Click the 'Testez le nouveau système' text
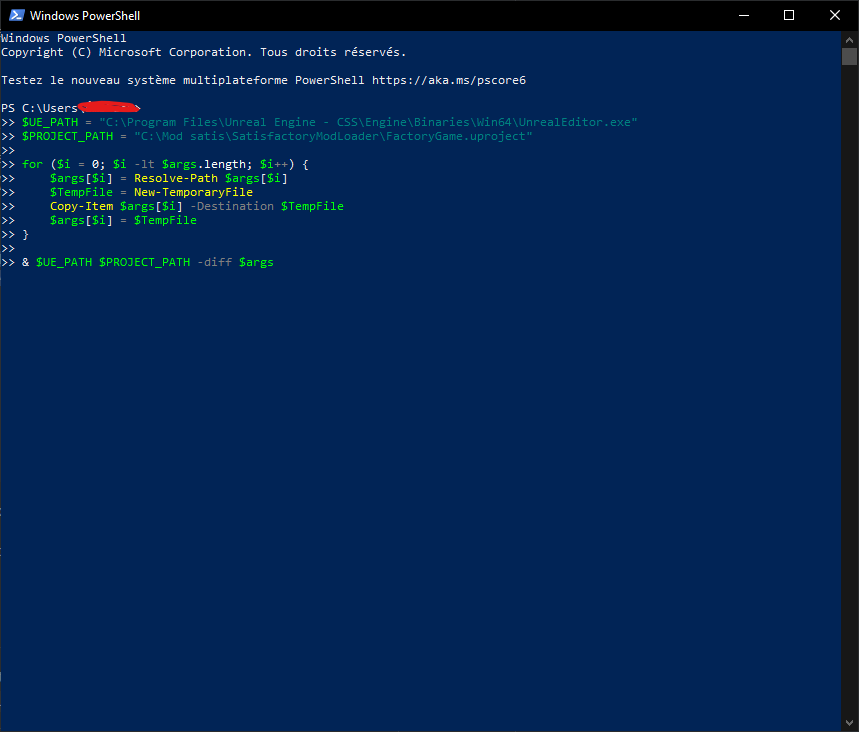This screenshot has width=859, height=732. tap(88, 80)
